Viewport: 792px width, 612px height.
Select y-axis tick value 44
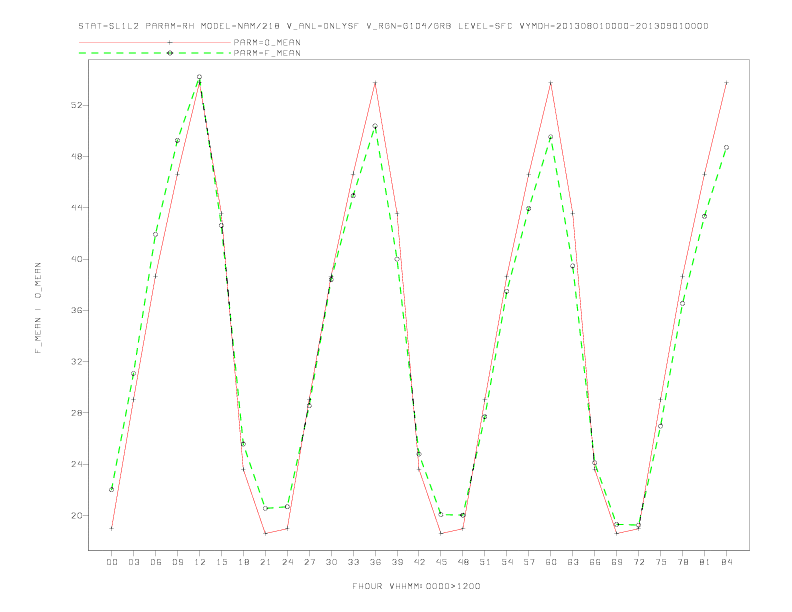(77, 208)
